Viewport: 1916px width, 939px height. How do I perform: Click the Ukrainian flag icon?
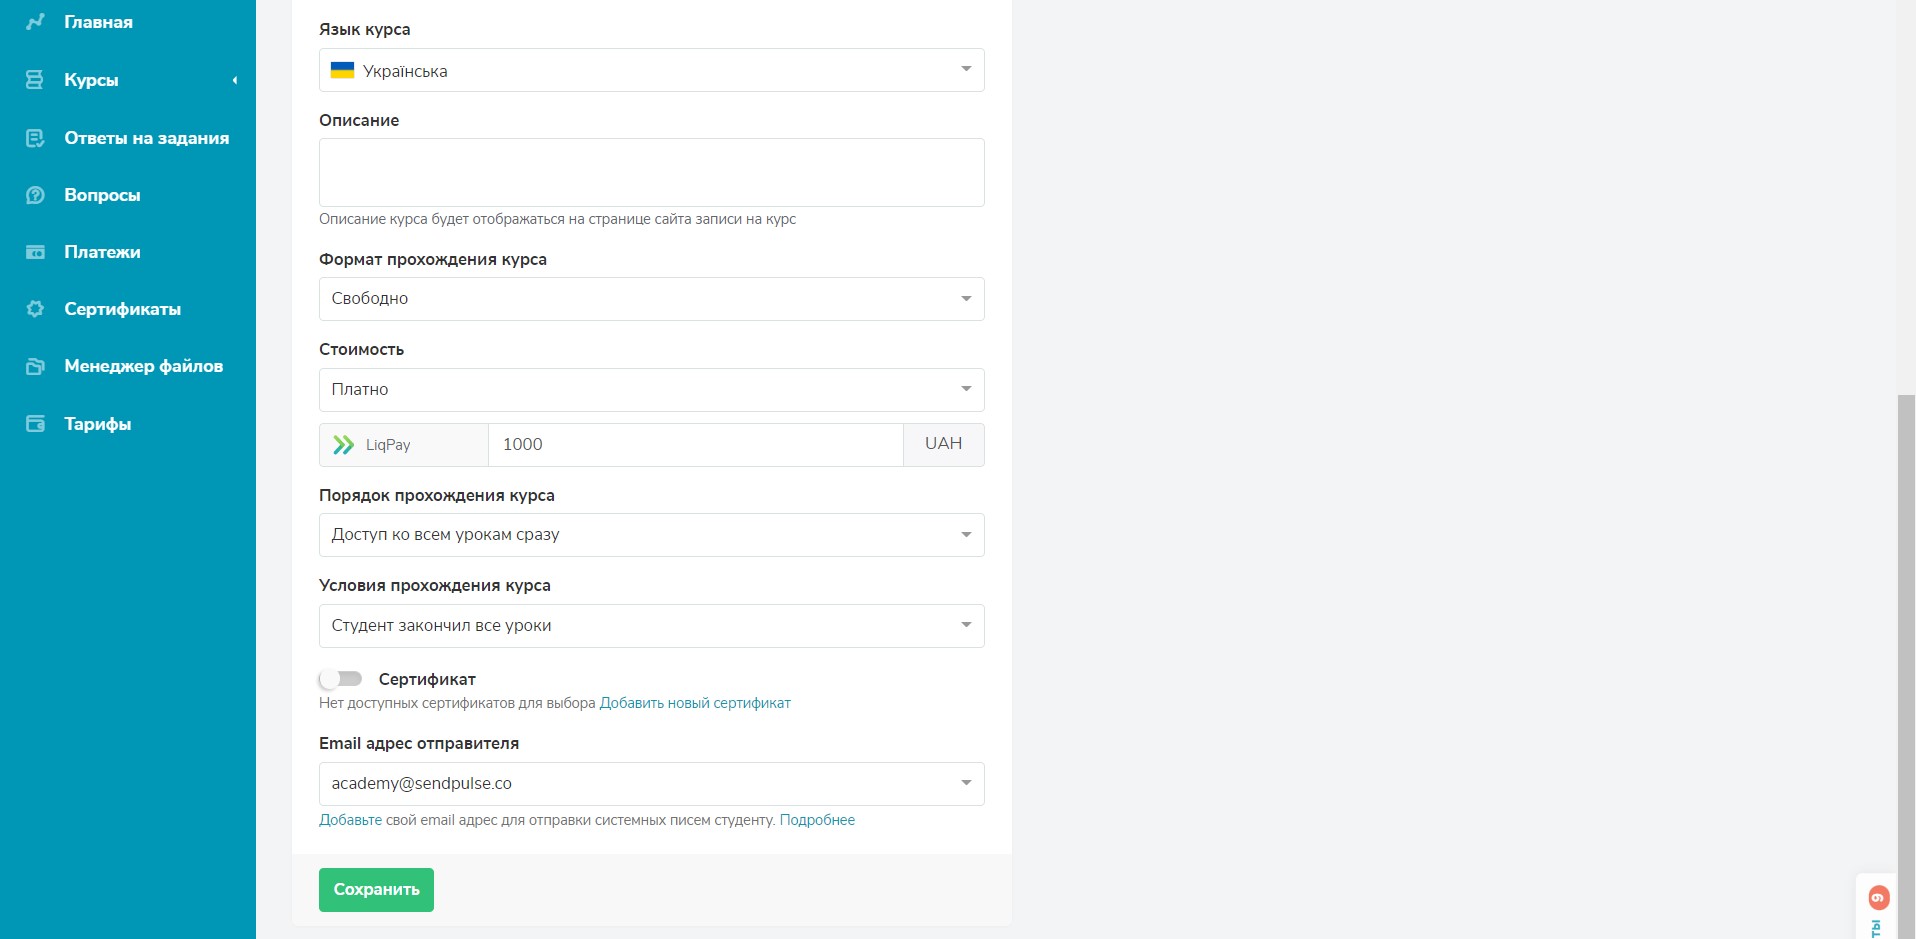342,71
